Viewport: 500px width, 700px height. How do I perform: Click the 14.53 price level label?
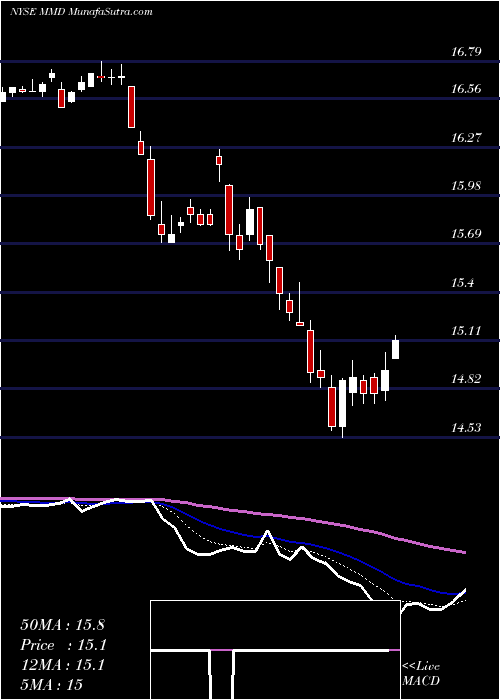tap(466, 428)
